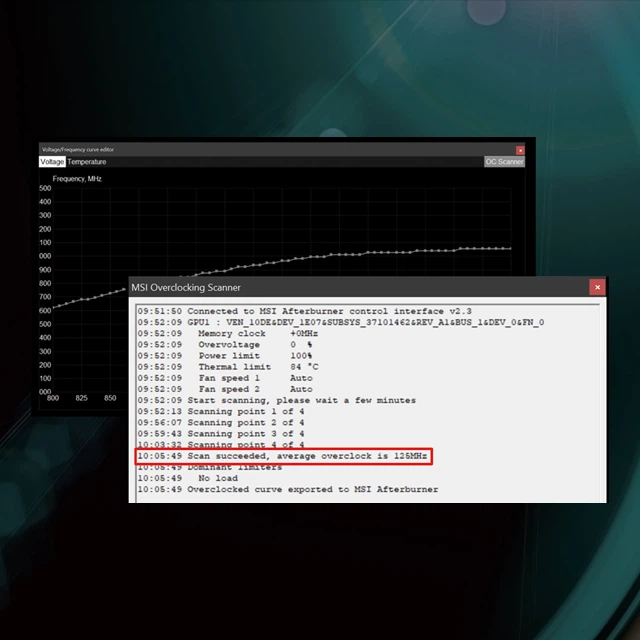The width and height of the screenshot is (640, 640).
Task: Launch the OC Scanner button
Action: coord(504,162)
